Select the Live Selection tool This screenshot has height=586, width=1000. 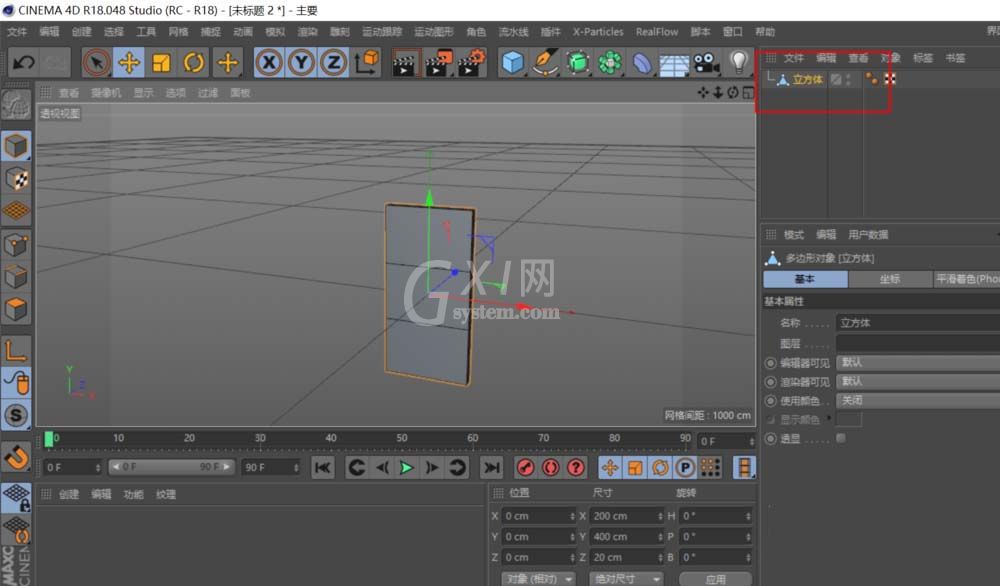pos(97,62)
